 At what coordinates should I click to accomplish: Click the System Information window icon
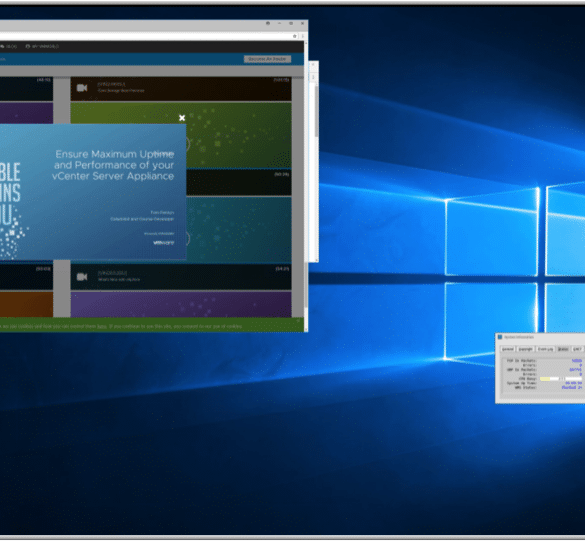(500, 337)
